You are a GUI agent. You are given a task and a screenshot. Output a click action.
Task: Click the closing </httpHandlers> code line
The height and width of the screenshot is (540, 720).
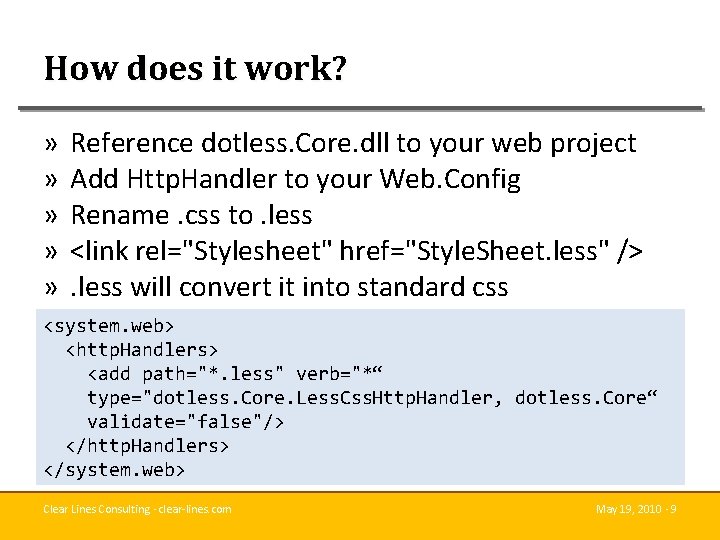(147, 446)
